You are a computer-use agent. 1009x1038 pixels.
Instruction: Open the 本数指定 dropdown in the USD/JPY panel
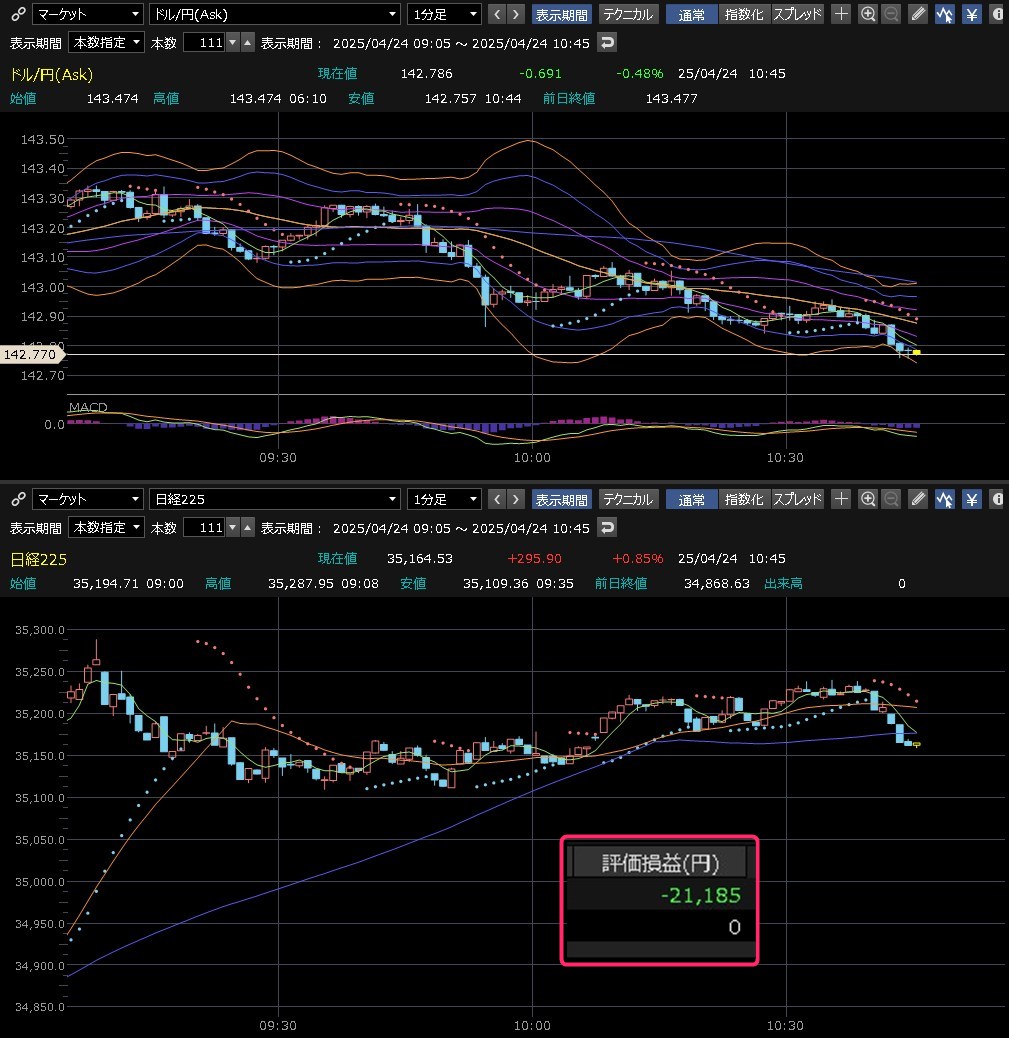tap(106, 43)
